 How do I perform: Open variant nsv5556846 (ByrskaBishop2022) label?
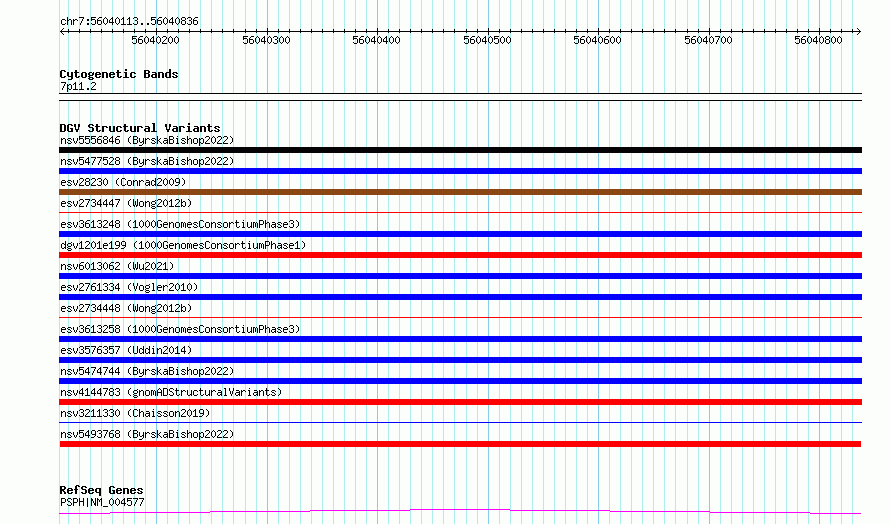[147, 140]
